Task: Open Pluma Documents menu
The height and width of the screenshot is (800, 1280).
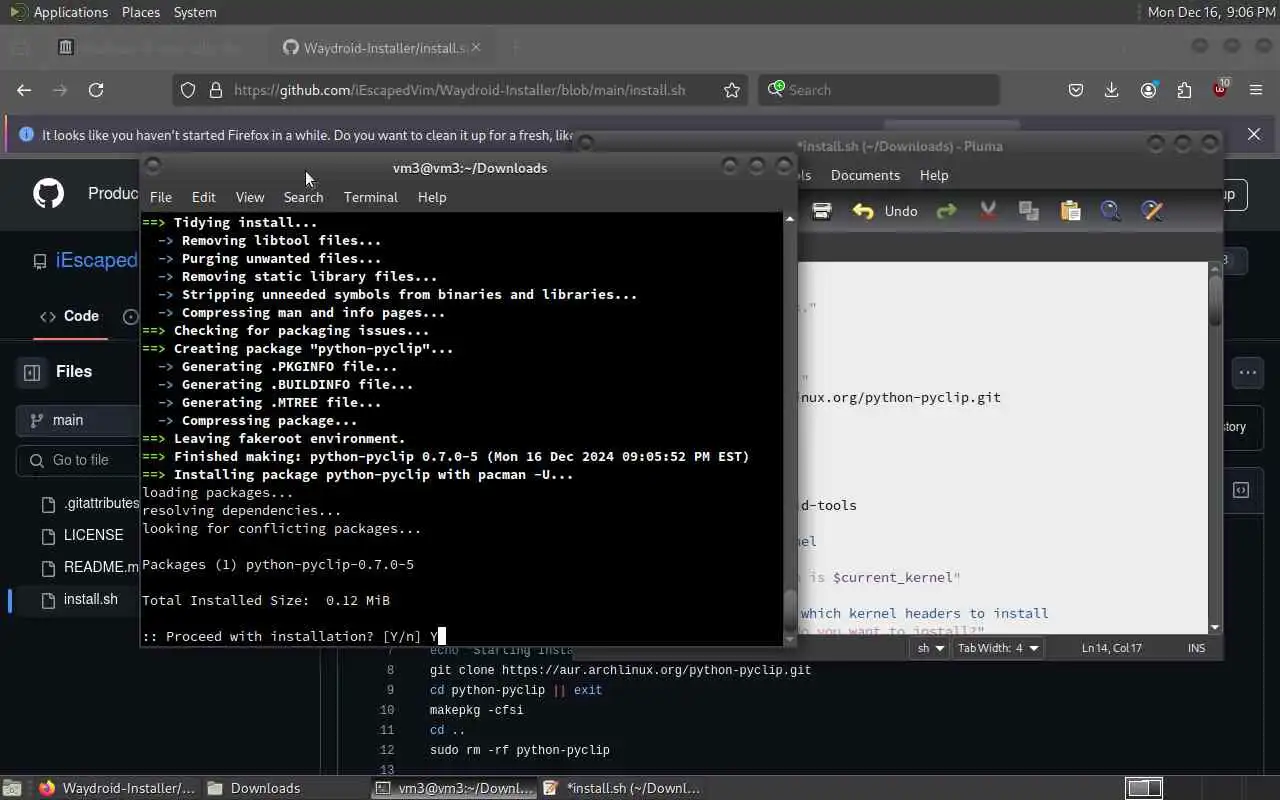Action: coord(865,175)
